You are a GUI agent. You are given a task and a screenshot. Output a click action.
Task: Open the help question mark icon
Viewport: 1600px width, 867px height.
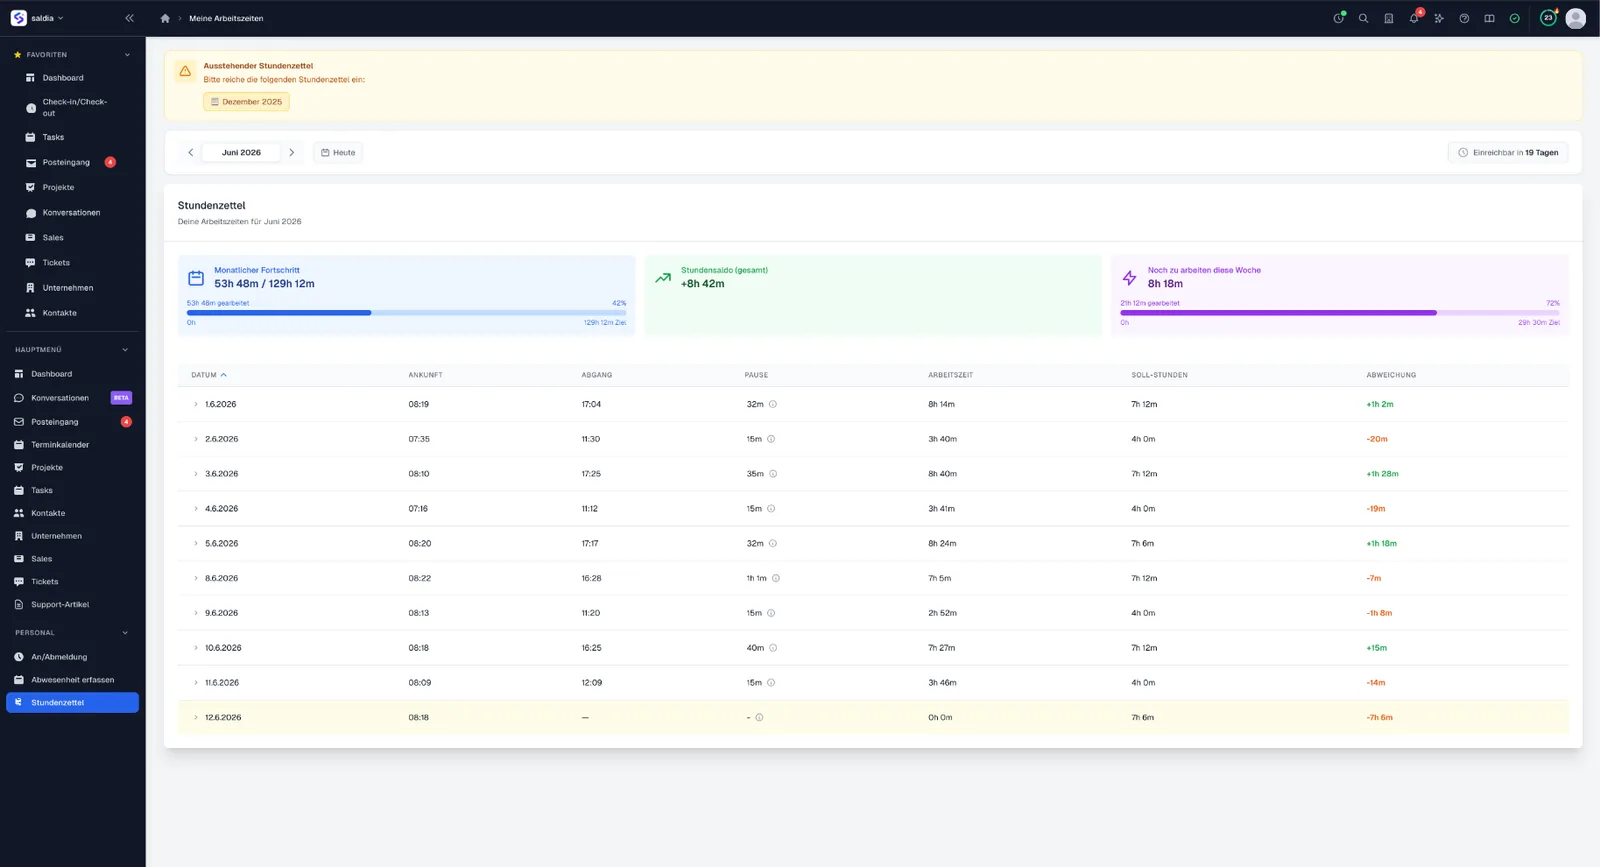[1464, 18]
